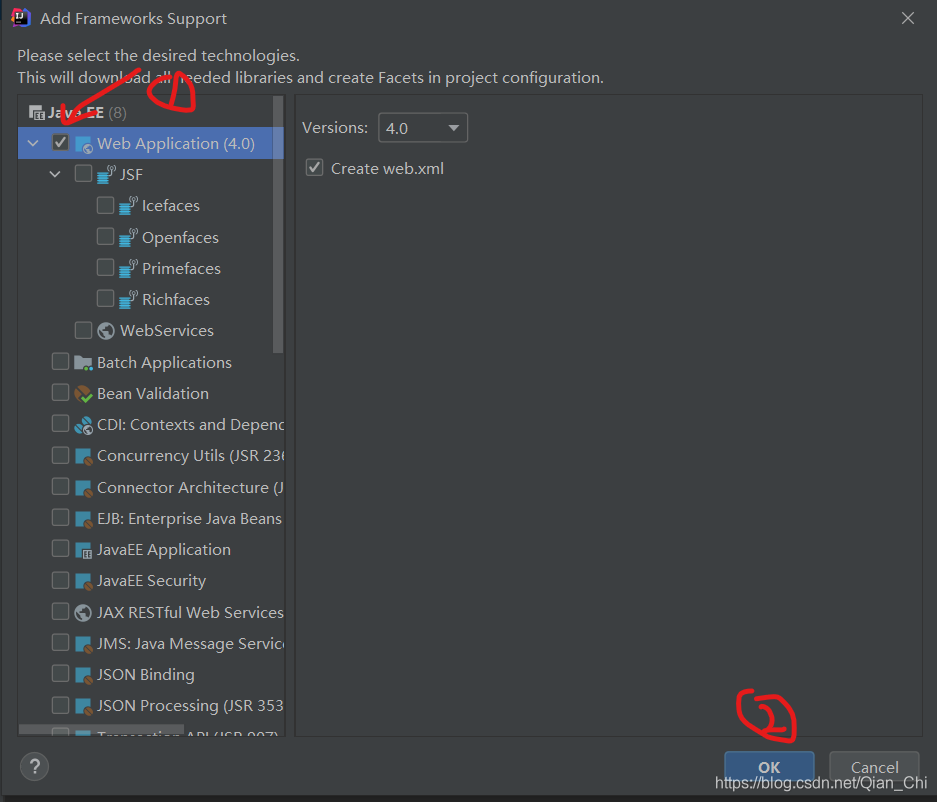Click the Concurrency Utils icon
Viewport: 937px width, 802px height.
pos(84,457)
